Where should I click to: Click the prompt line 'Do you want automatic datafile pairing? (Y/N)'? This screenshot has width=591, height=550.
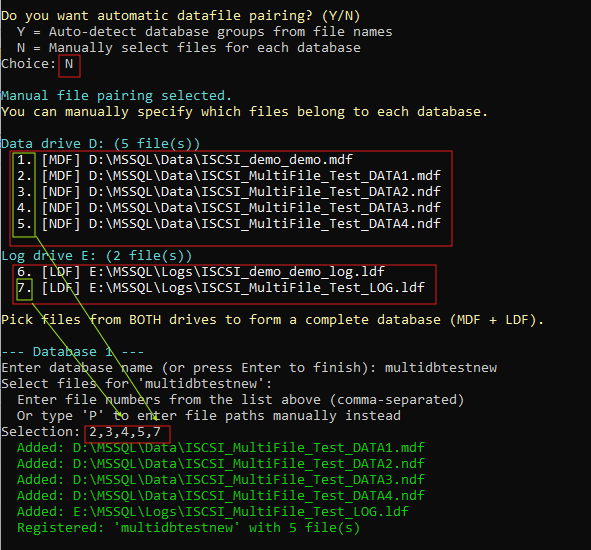pos(181,16)
